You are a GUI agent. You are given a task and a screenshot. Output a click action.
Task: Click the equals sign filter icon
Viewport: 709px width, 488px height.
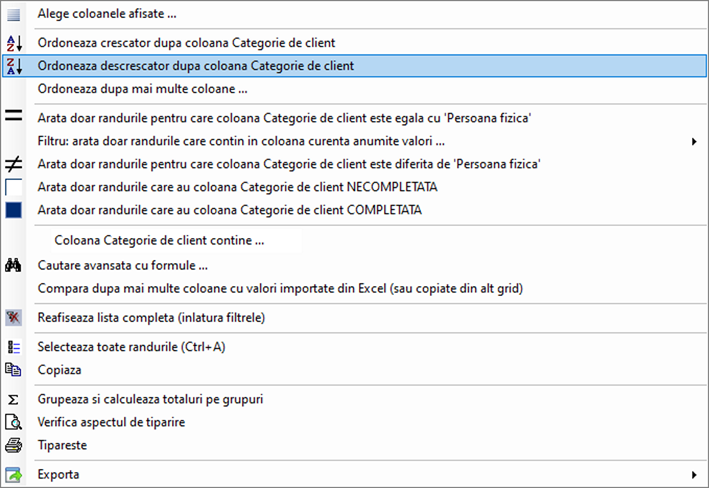click(x=14, y=115)
